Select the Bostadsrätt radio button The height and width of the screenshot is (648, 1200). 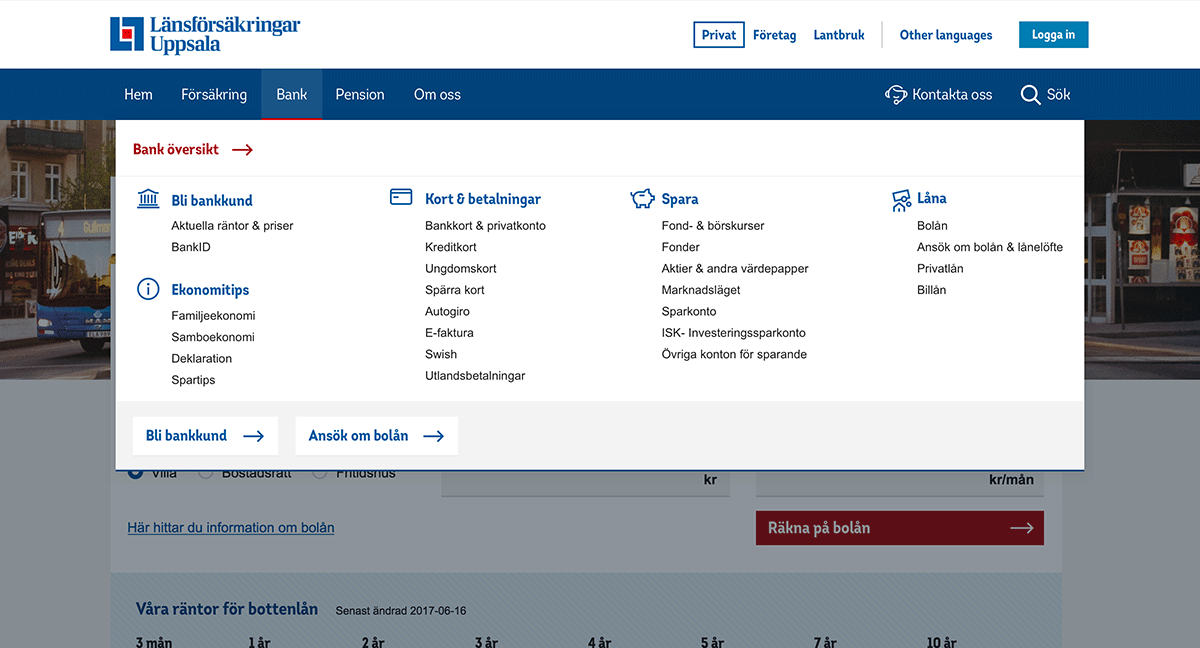[207, 471]
